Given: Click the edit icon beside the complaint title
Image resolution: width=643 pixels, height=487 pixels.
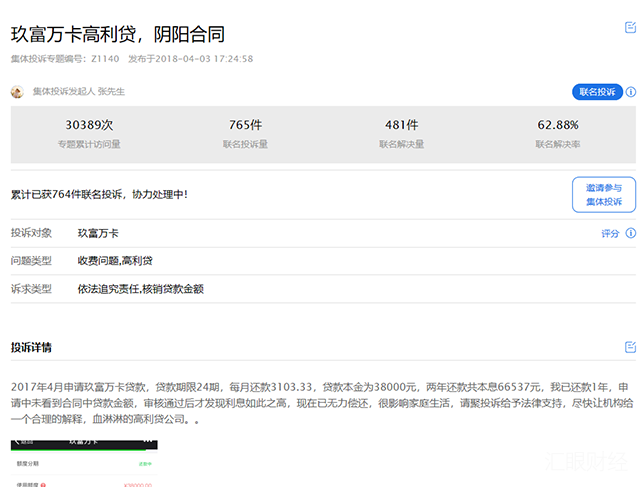Looking at the screenshot, I should click(630, 27).
